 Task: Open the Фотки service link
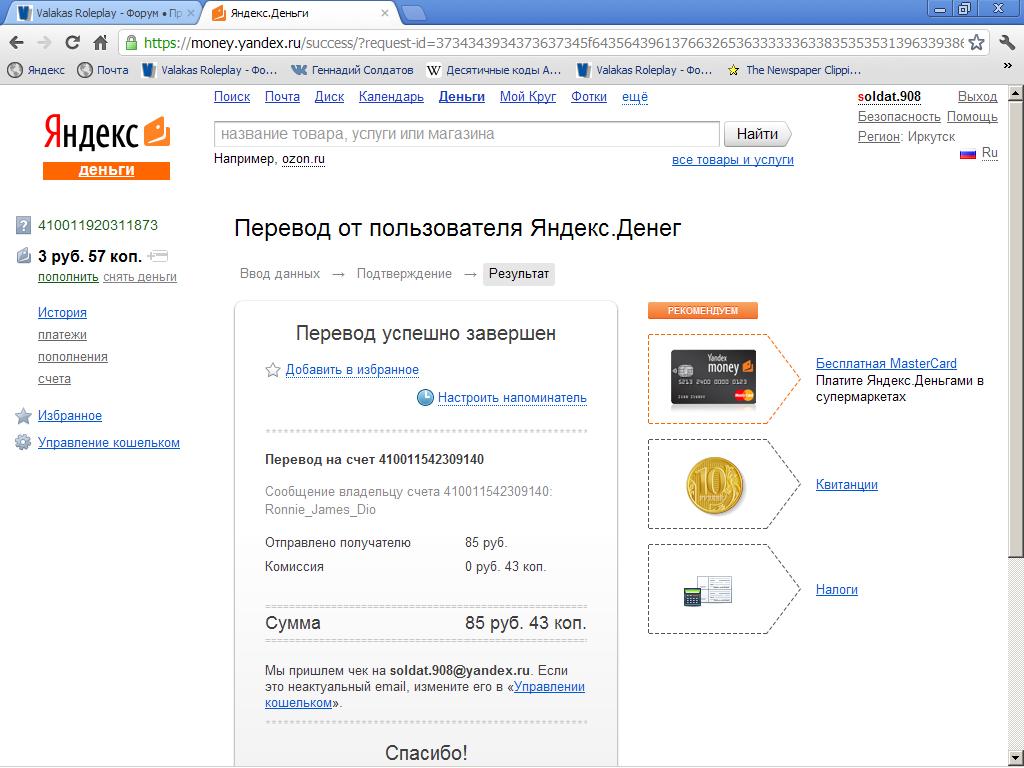588,97
